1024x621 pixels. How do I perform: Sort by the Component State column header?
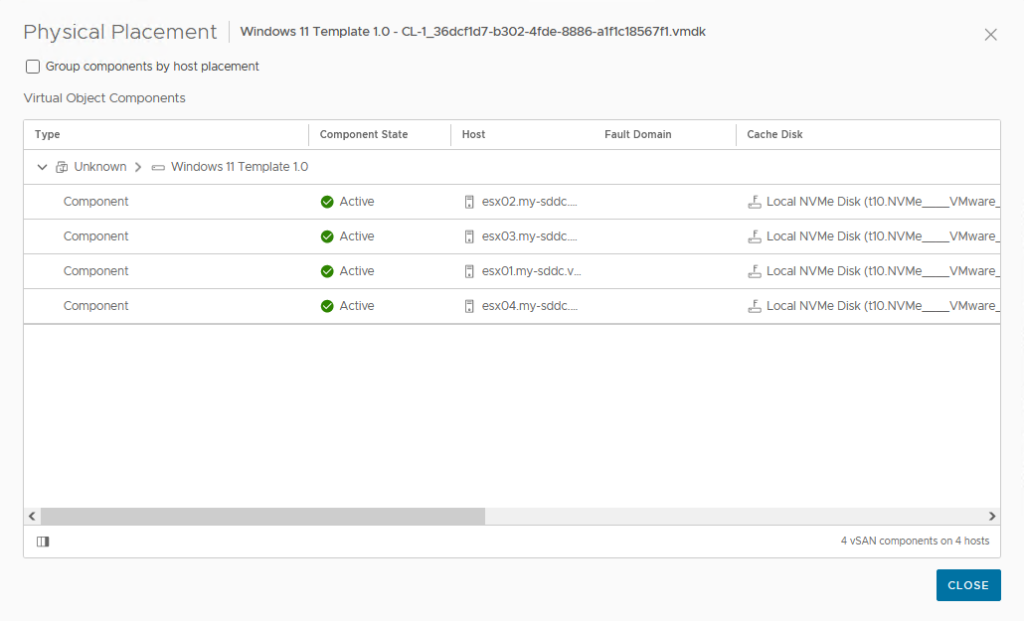(363, 135)
